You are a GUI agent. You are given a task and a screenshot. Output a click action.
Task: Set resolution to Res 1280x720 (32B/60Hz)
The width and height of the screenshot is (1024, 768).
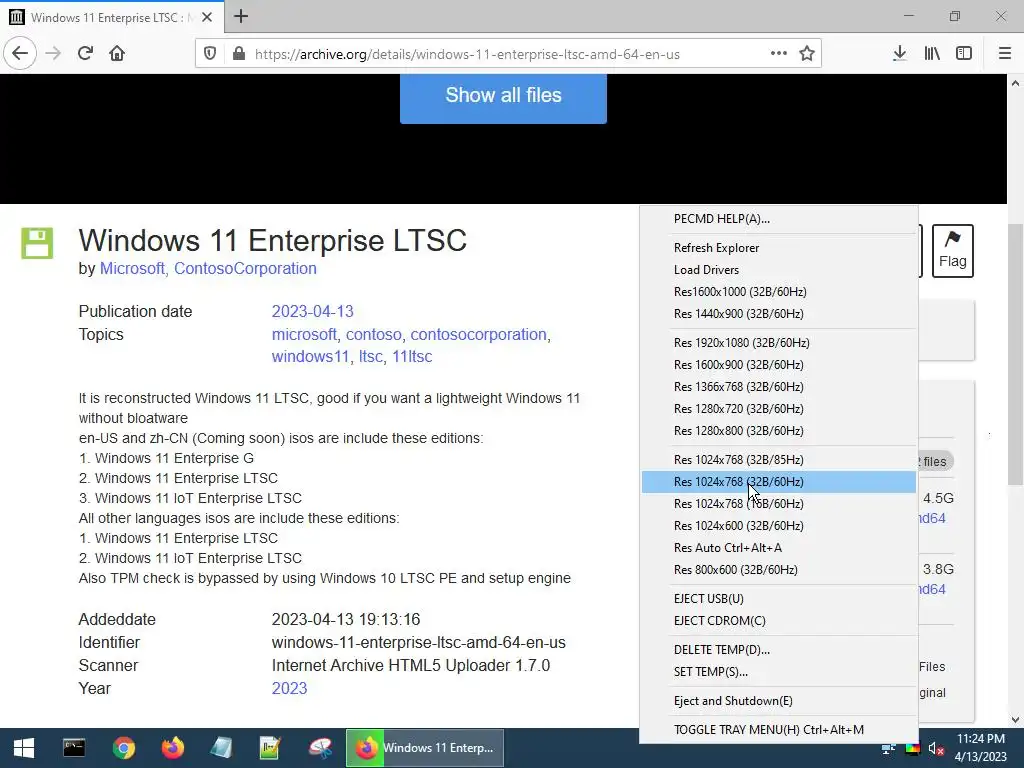[x=778, y=409]
